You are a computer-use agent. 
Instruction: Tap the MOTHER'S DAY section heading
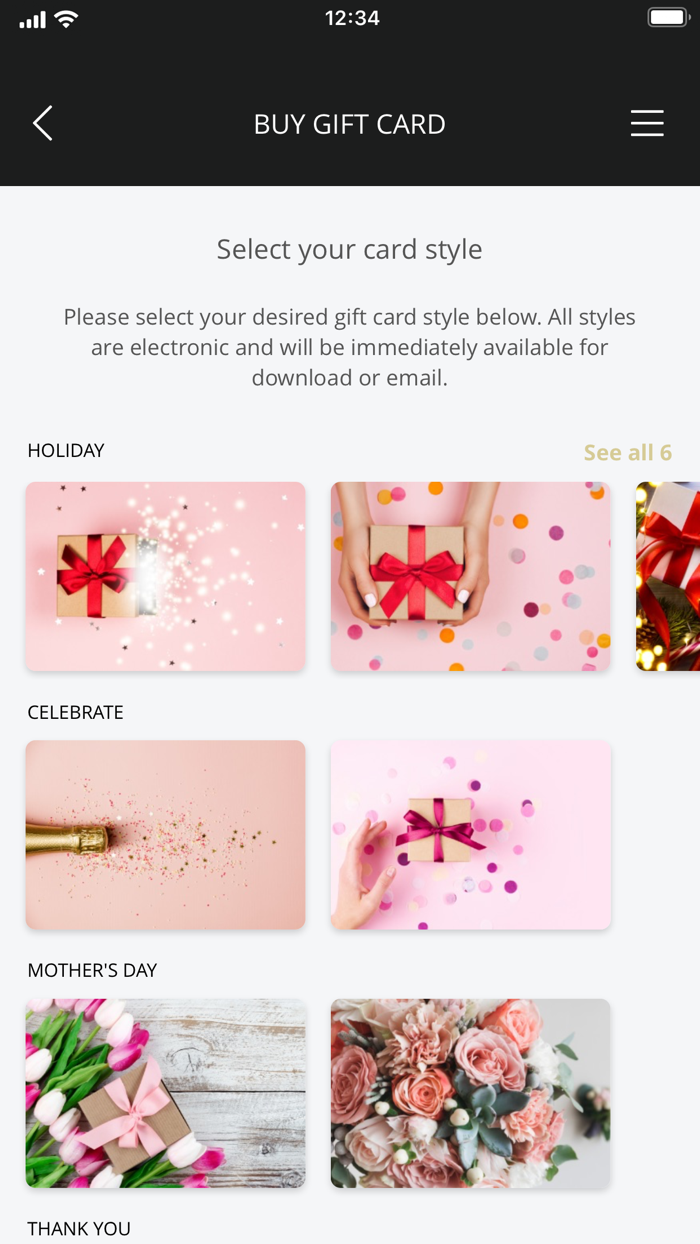92,970
